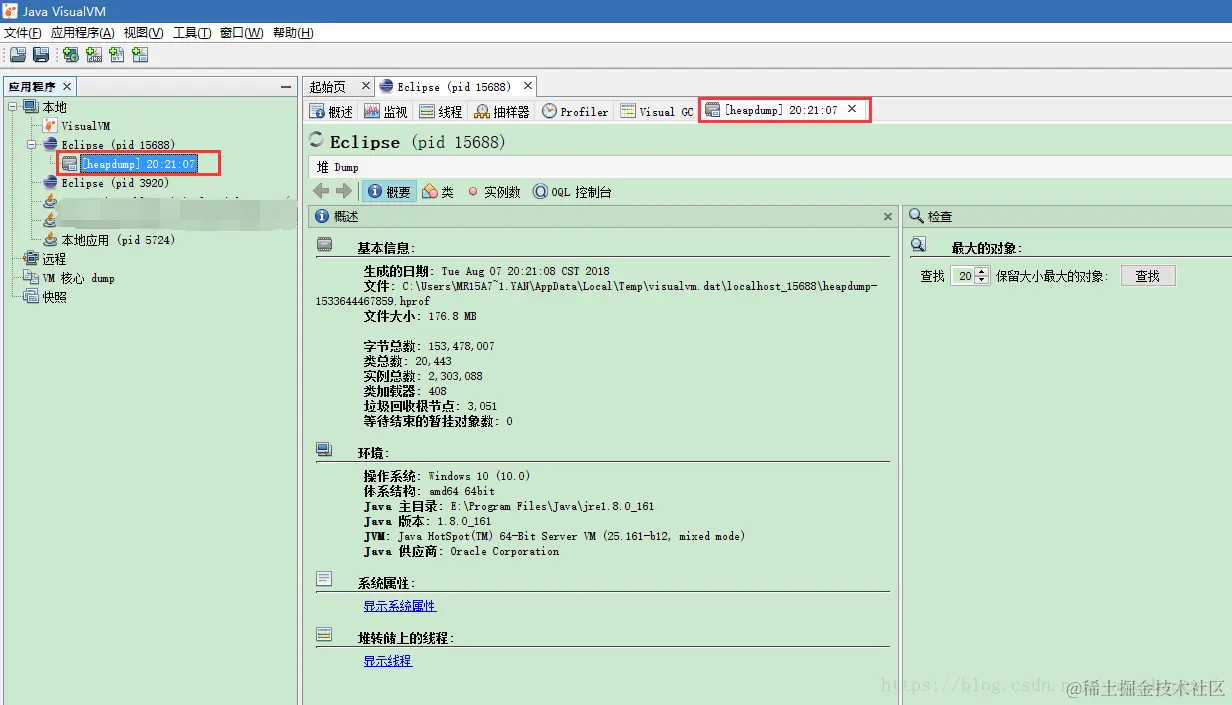Switch to the 线程 threads sub-tab
The width and height of the screenshot is (1232, 705).
(x=441, y=112)
